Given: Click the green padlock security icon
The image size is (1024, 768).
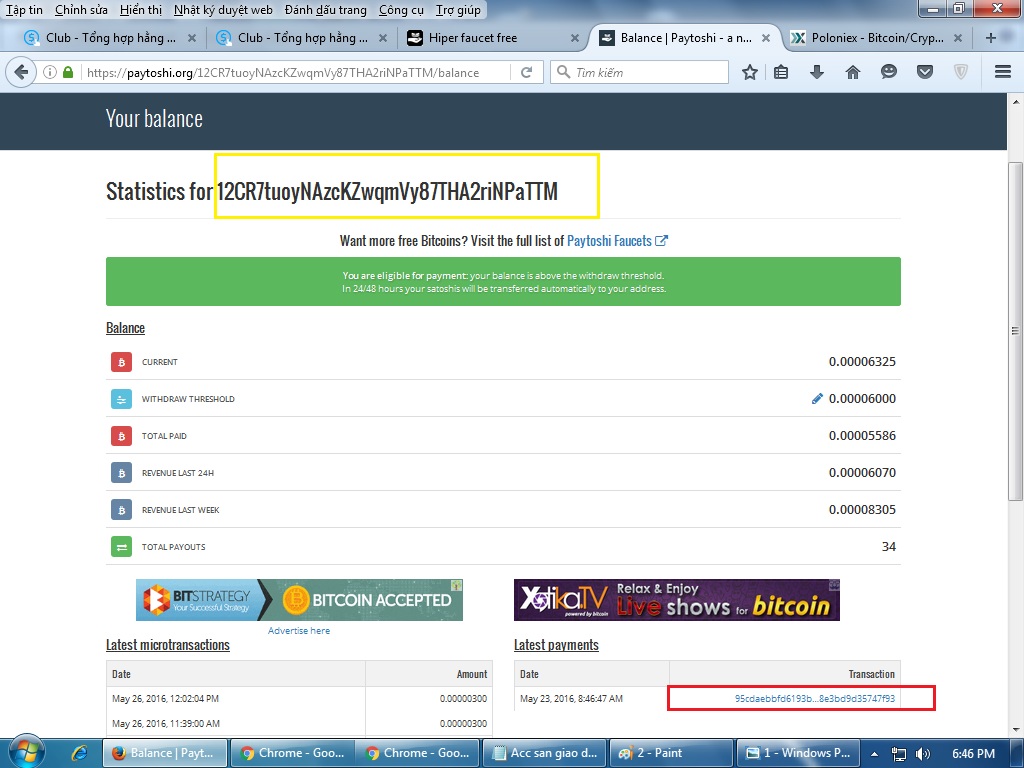Looking at the screenshot, I should 68,72.
